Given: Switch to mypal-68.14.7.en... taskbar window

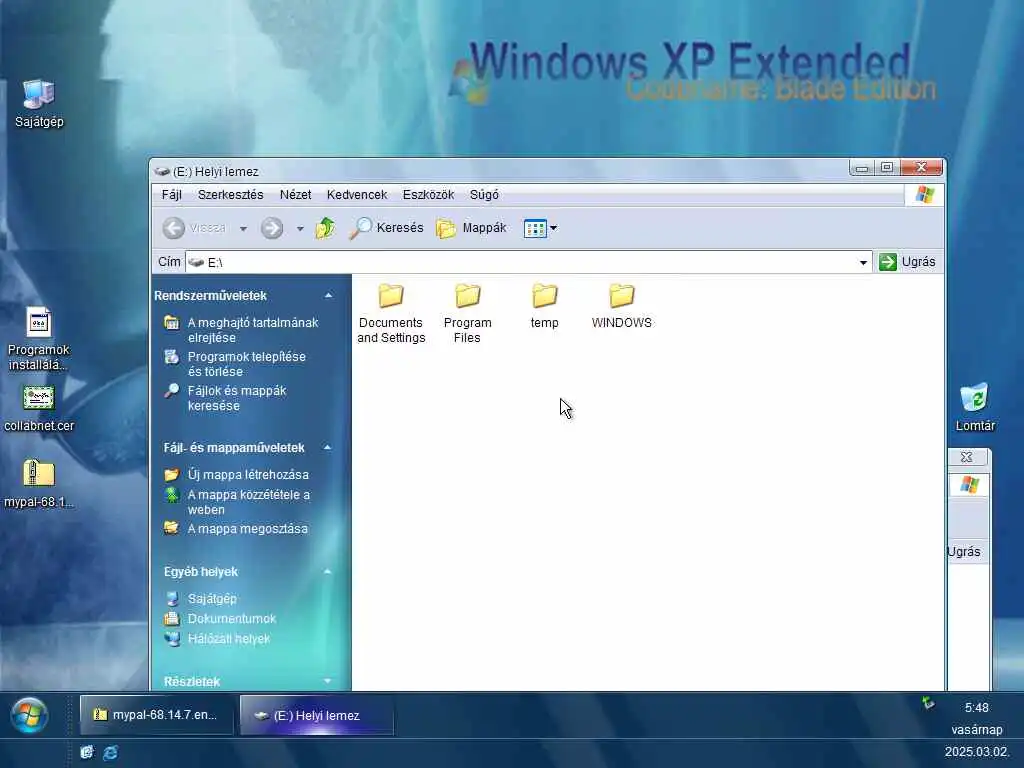Looking at the screenshot, I should coord(156,715).
